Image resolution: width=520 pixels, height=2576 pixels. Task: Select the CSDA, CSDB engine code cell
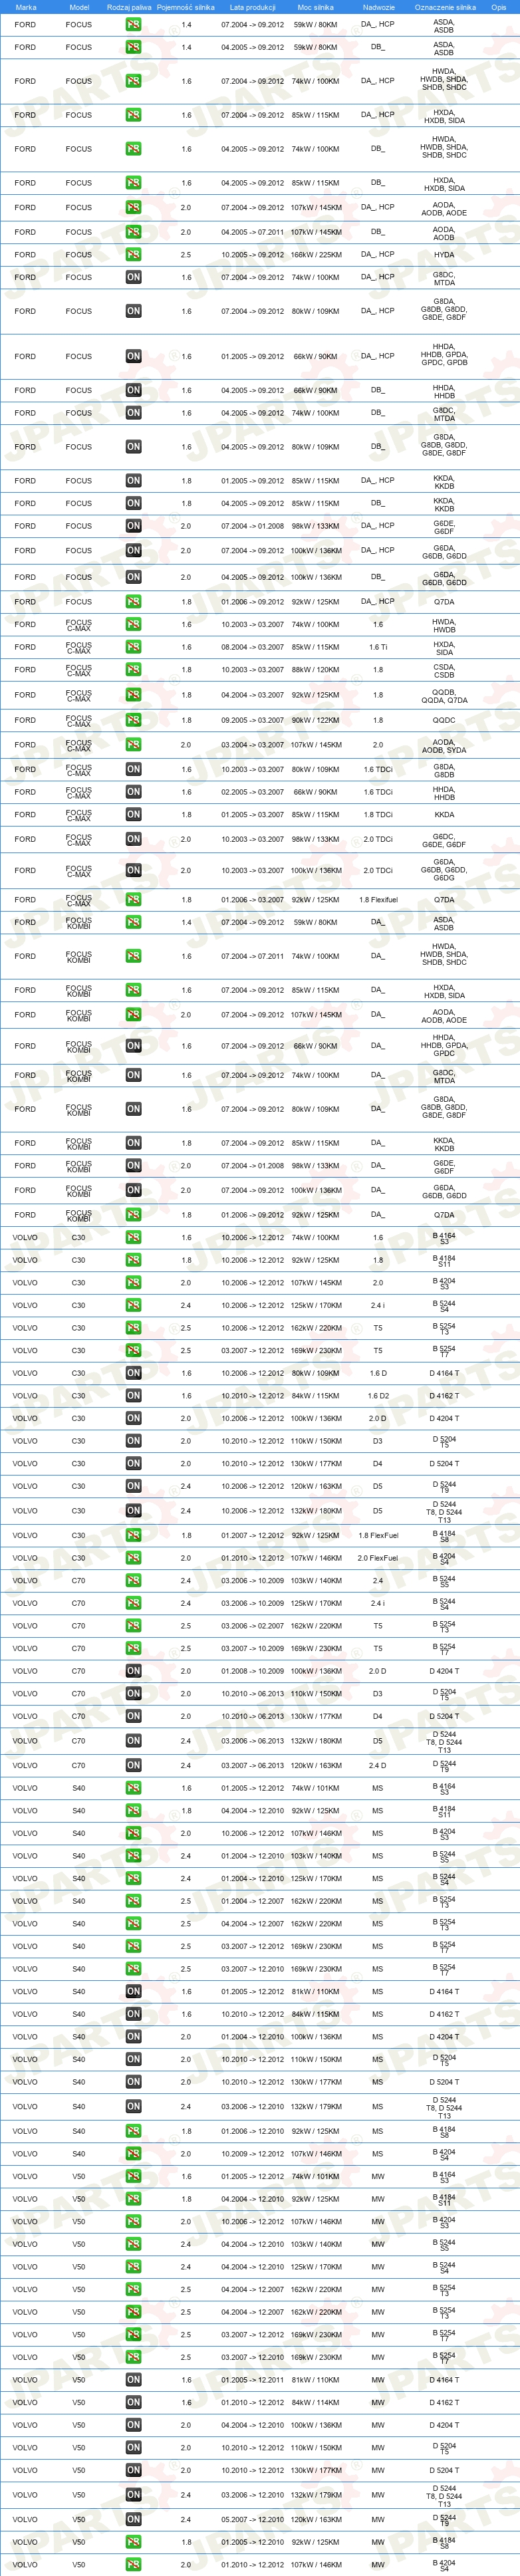point(444,670)
